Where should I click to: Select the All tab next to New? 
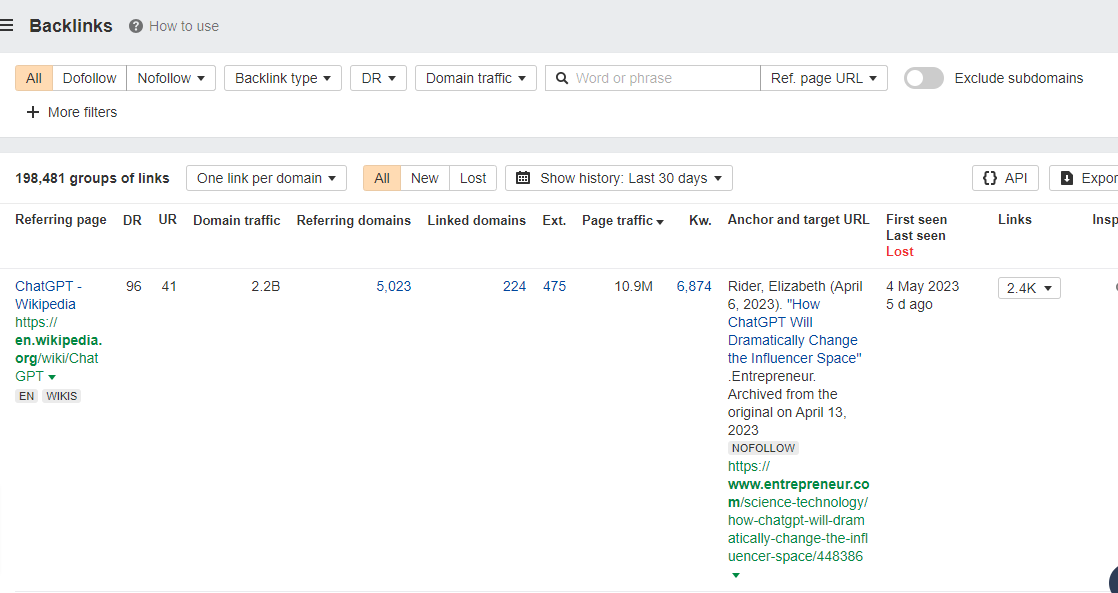point(382,178)
